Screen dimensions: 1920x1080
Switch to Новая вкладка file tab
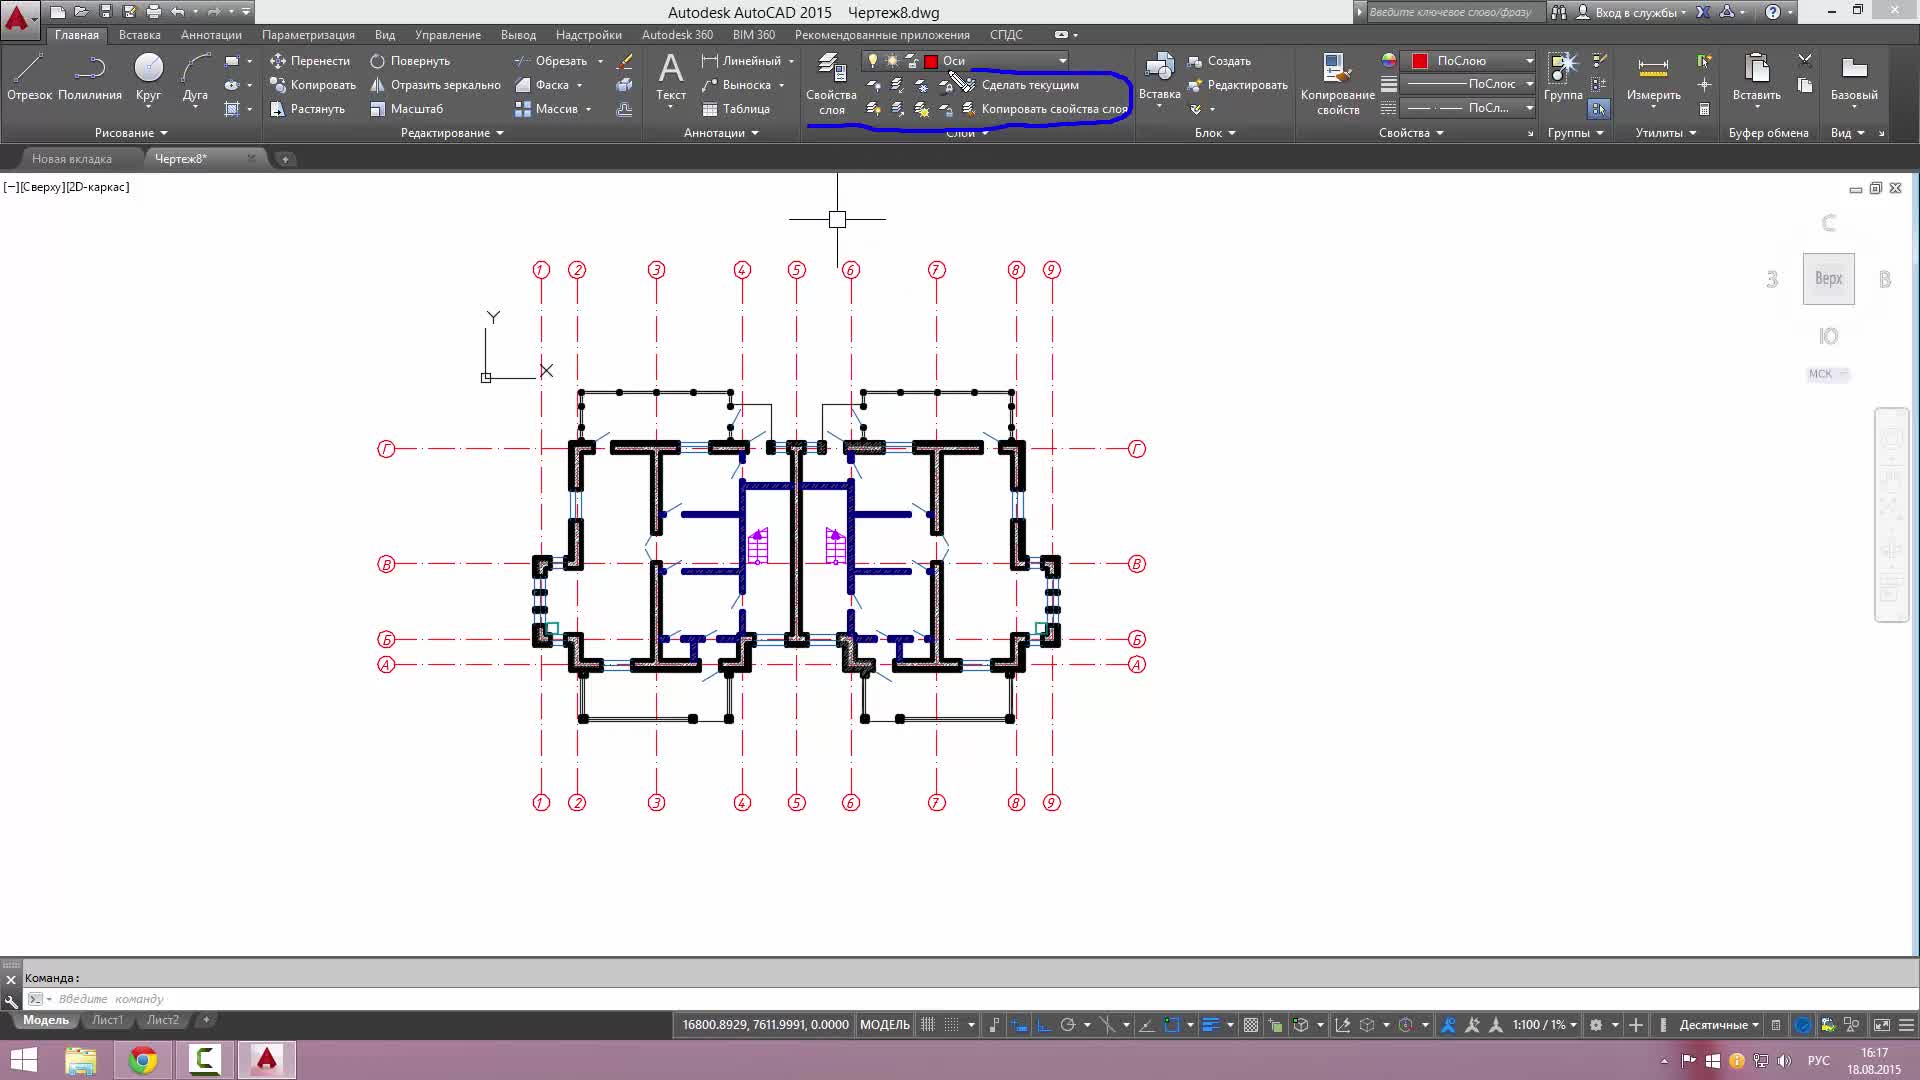click(72, 159)
